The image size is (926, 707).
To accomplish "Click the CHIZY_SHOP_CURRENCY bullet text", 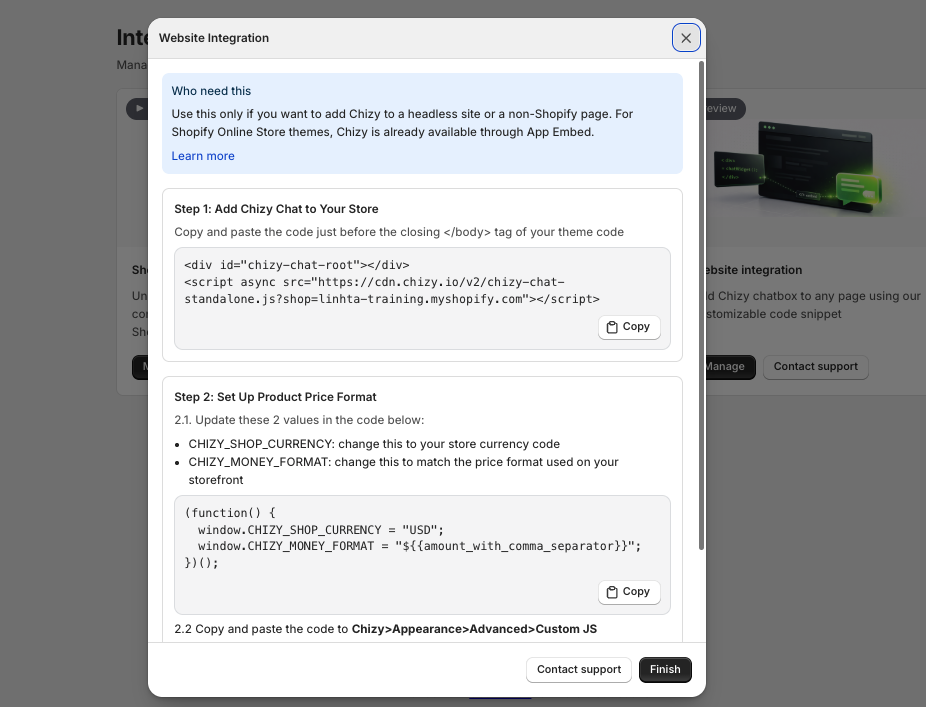I will [x=374, y=444].
